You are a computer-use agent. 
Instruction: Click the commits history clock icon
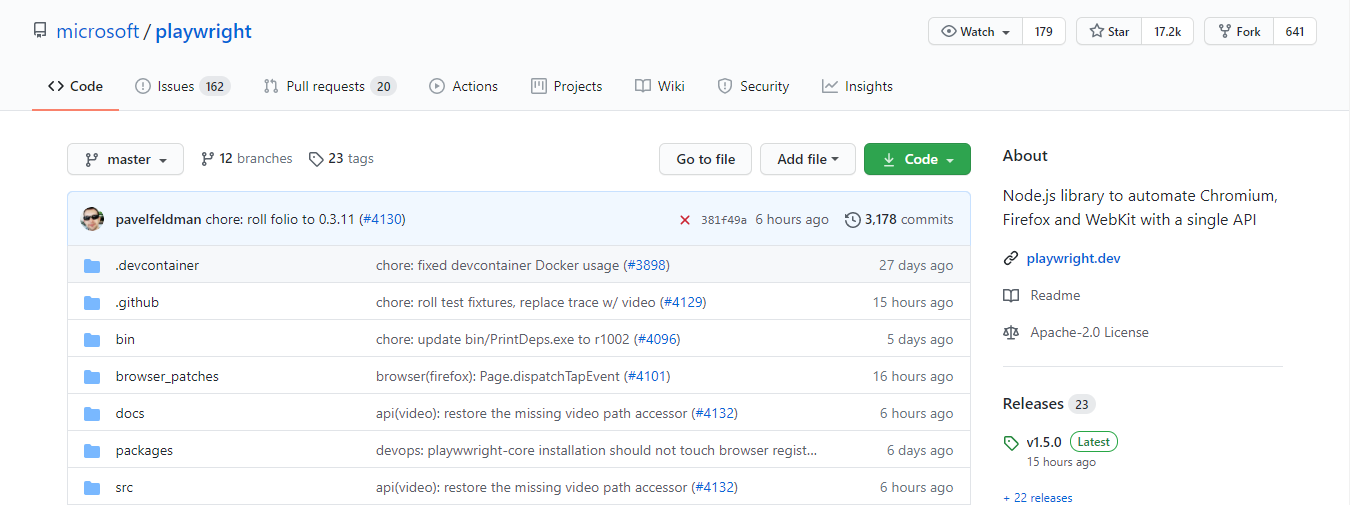point(852,220)
